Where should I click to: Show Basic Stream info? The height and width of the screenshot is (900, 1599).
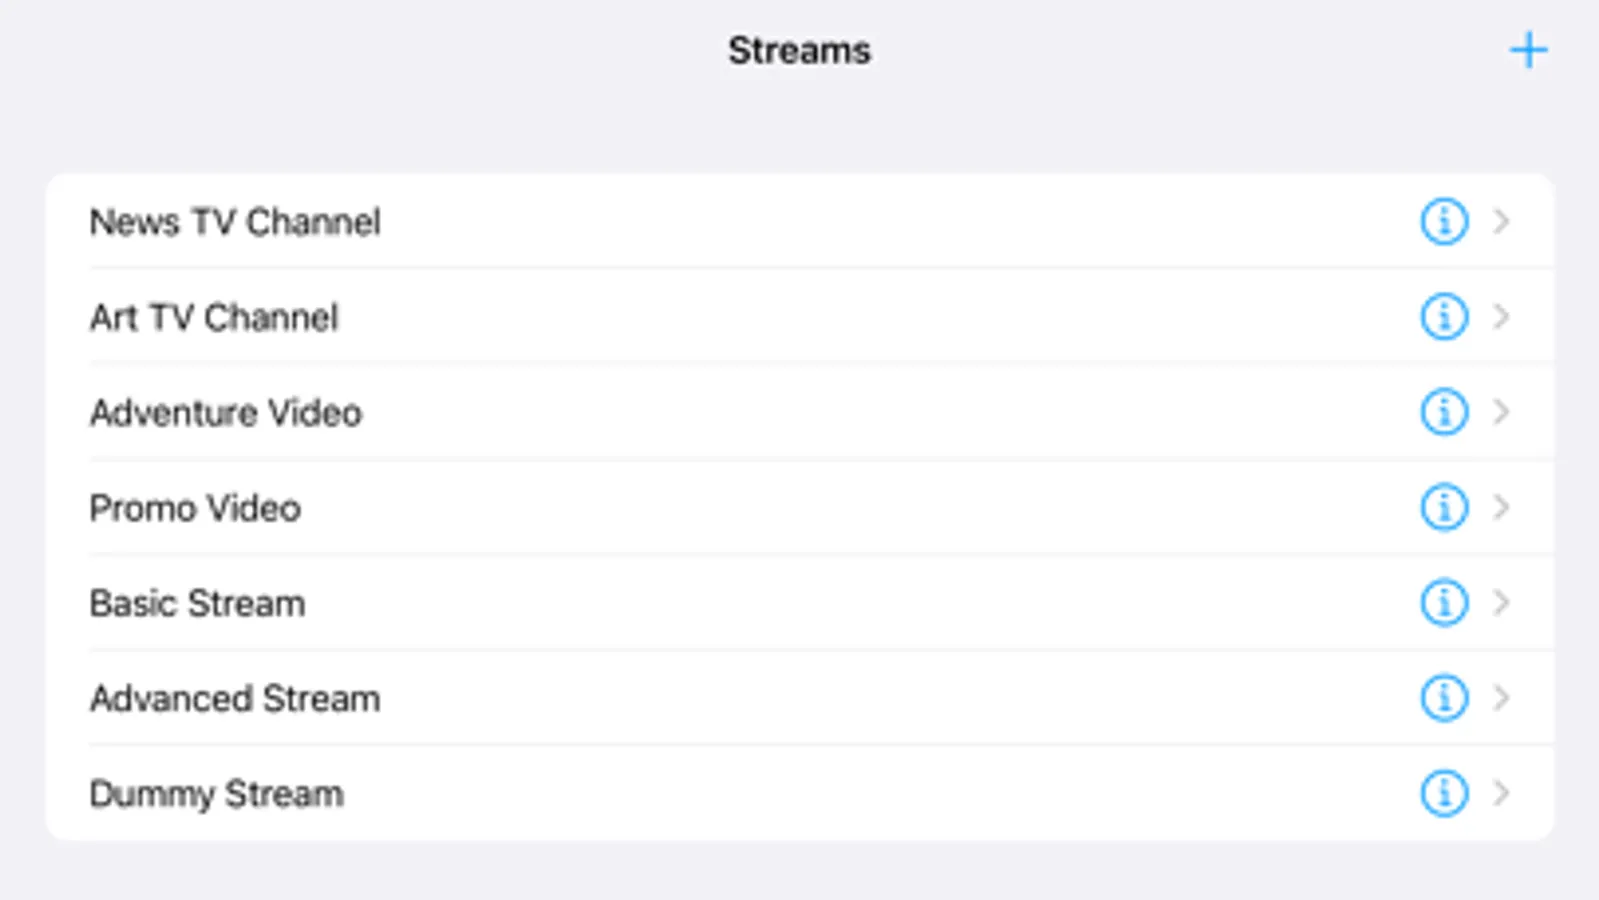(1444, 603)
